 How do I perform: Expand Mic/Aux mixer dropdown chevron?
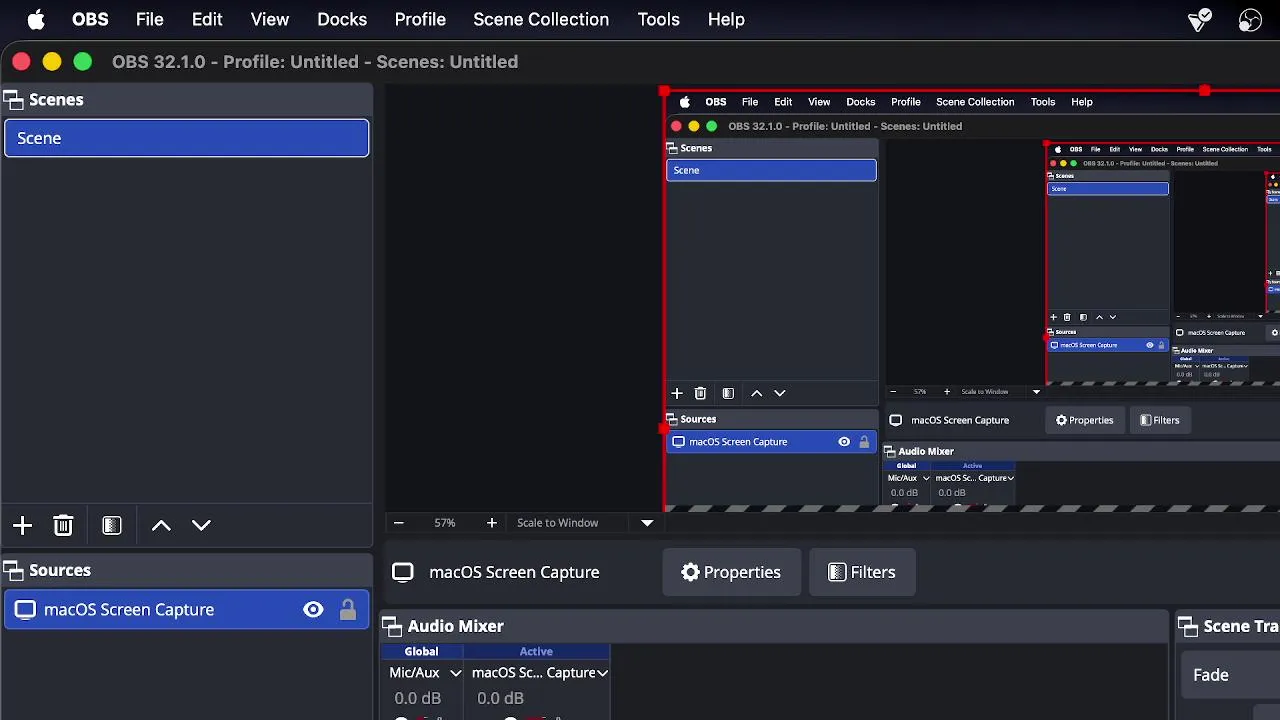pos(455,673)
